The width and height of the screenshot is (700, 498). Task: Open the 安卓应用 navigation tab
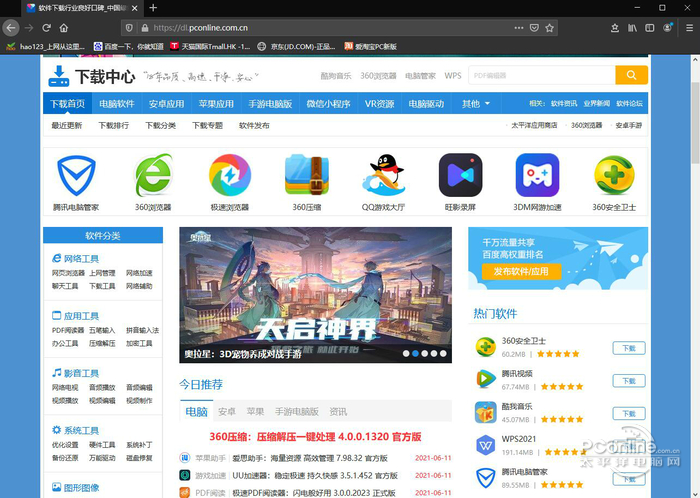point(167,104)
